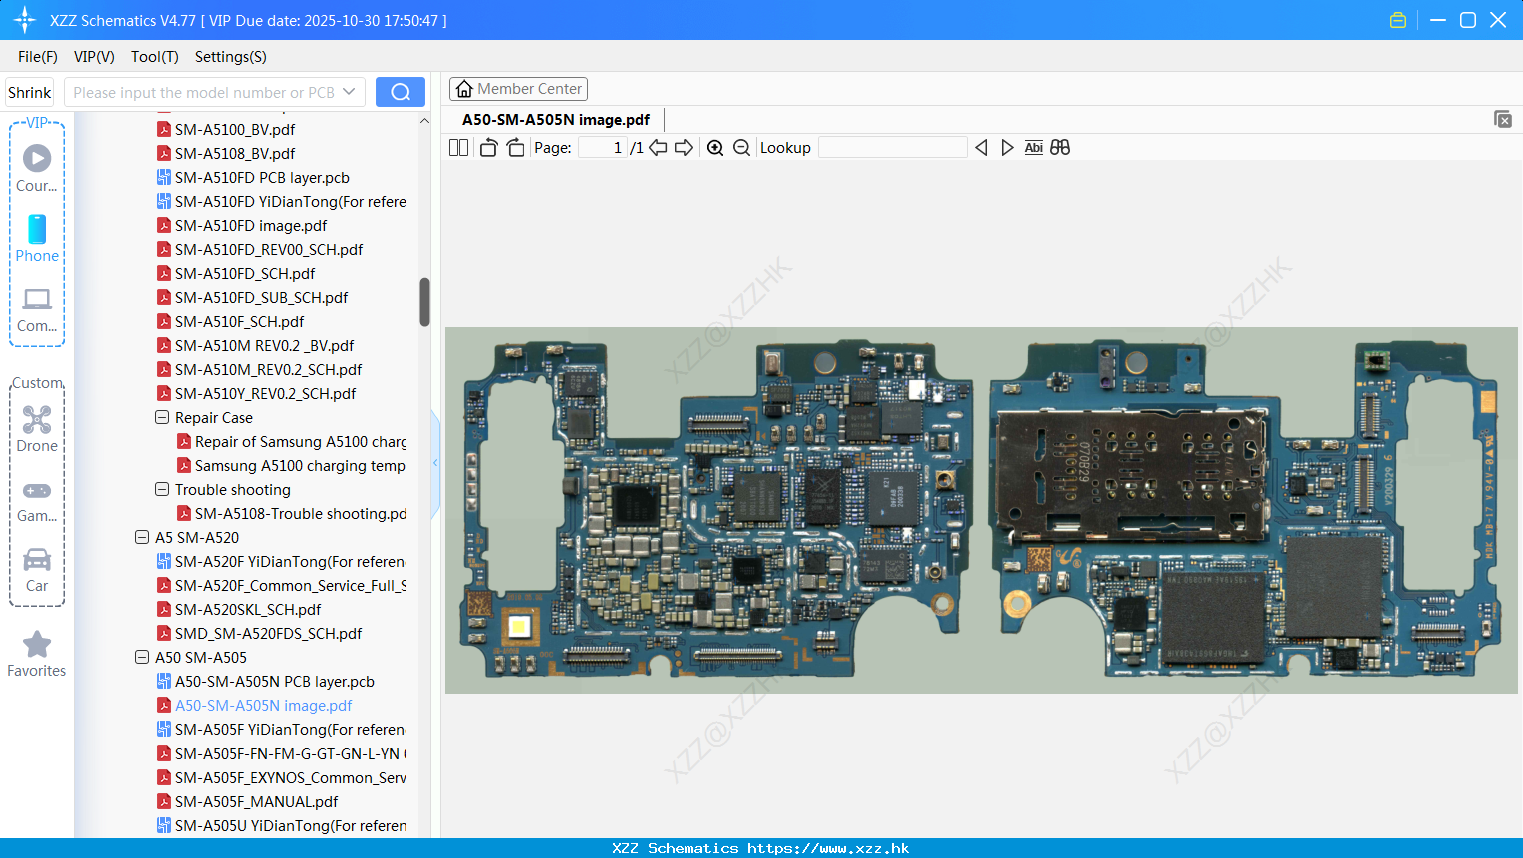
Task: Toggle two-page view layout icon
Action: point(458,147)
